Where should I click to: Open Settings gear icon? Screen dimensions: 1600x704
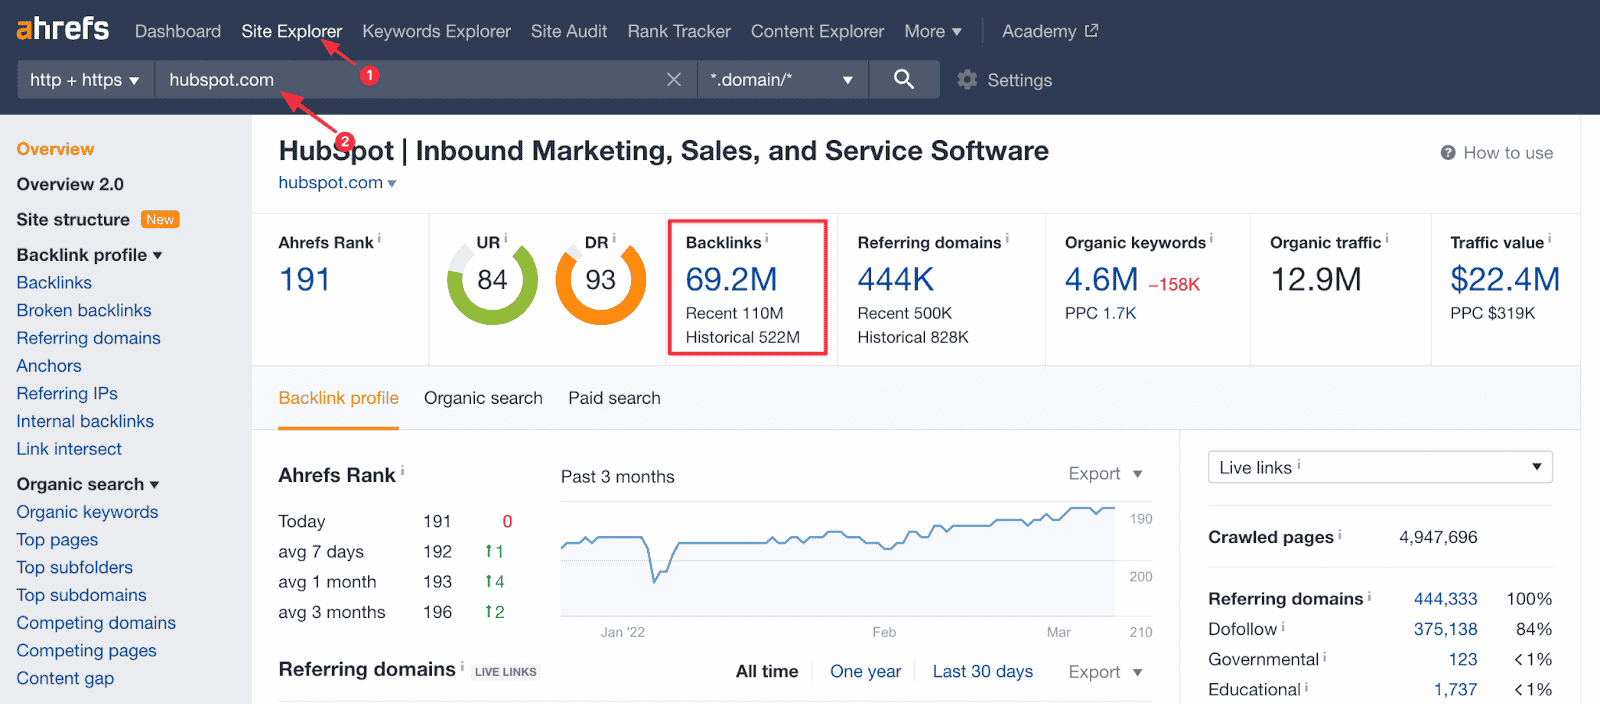pos(967,79)
